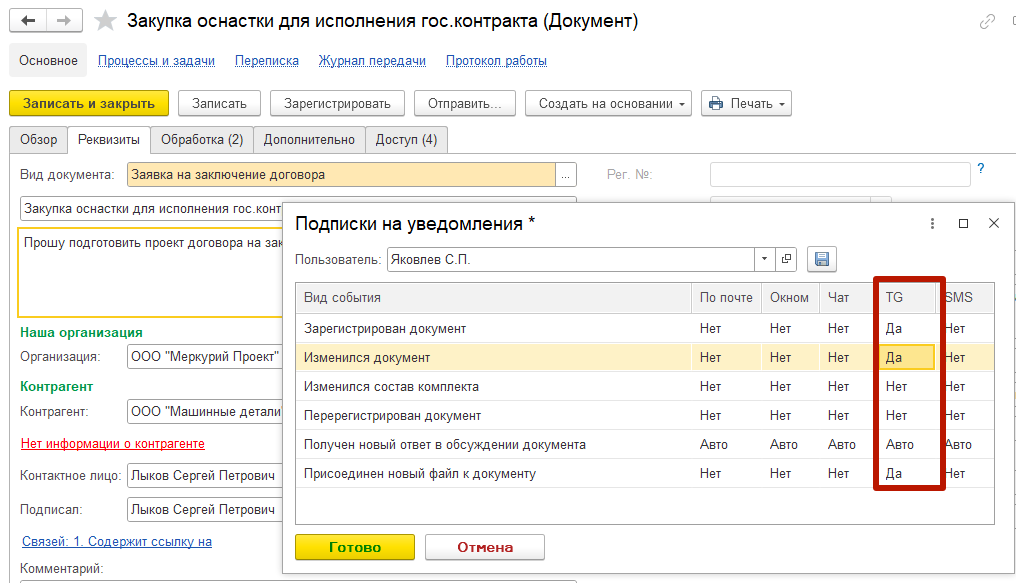The width and height of the screenshot is (1016, 583).
Task: Expand the Пользователь dropdown list
Action: pos(765,259)
